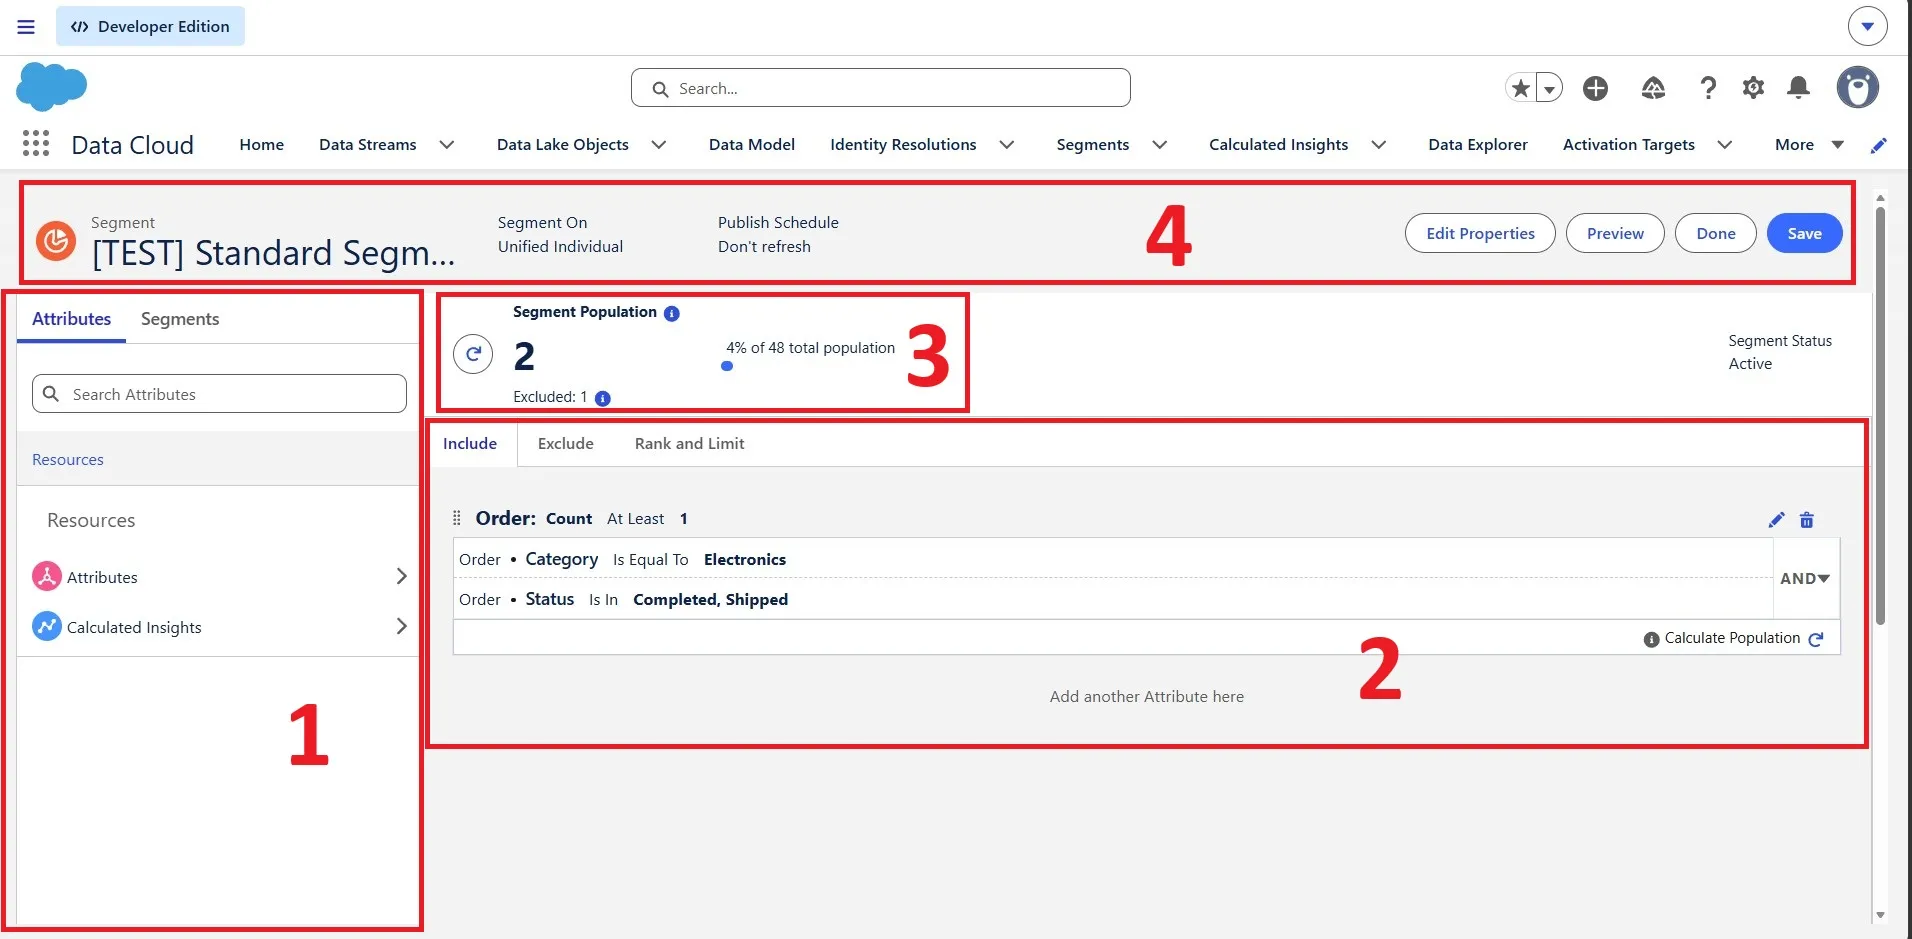Open the notifications bell
Viewport: 1912px width, 939px height.
click(x=1798, y=88)
